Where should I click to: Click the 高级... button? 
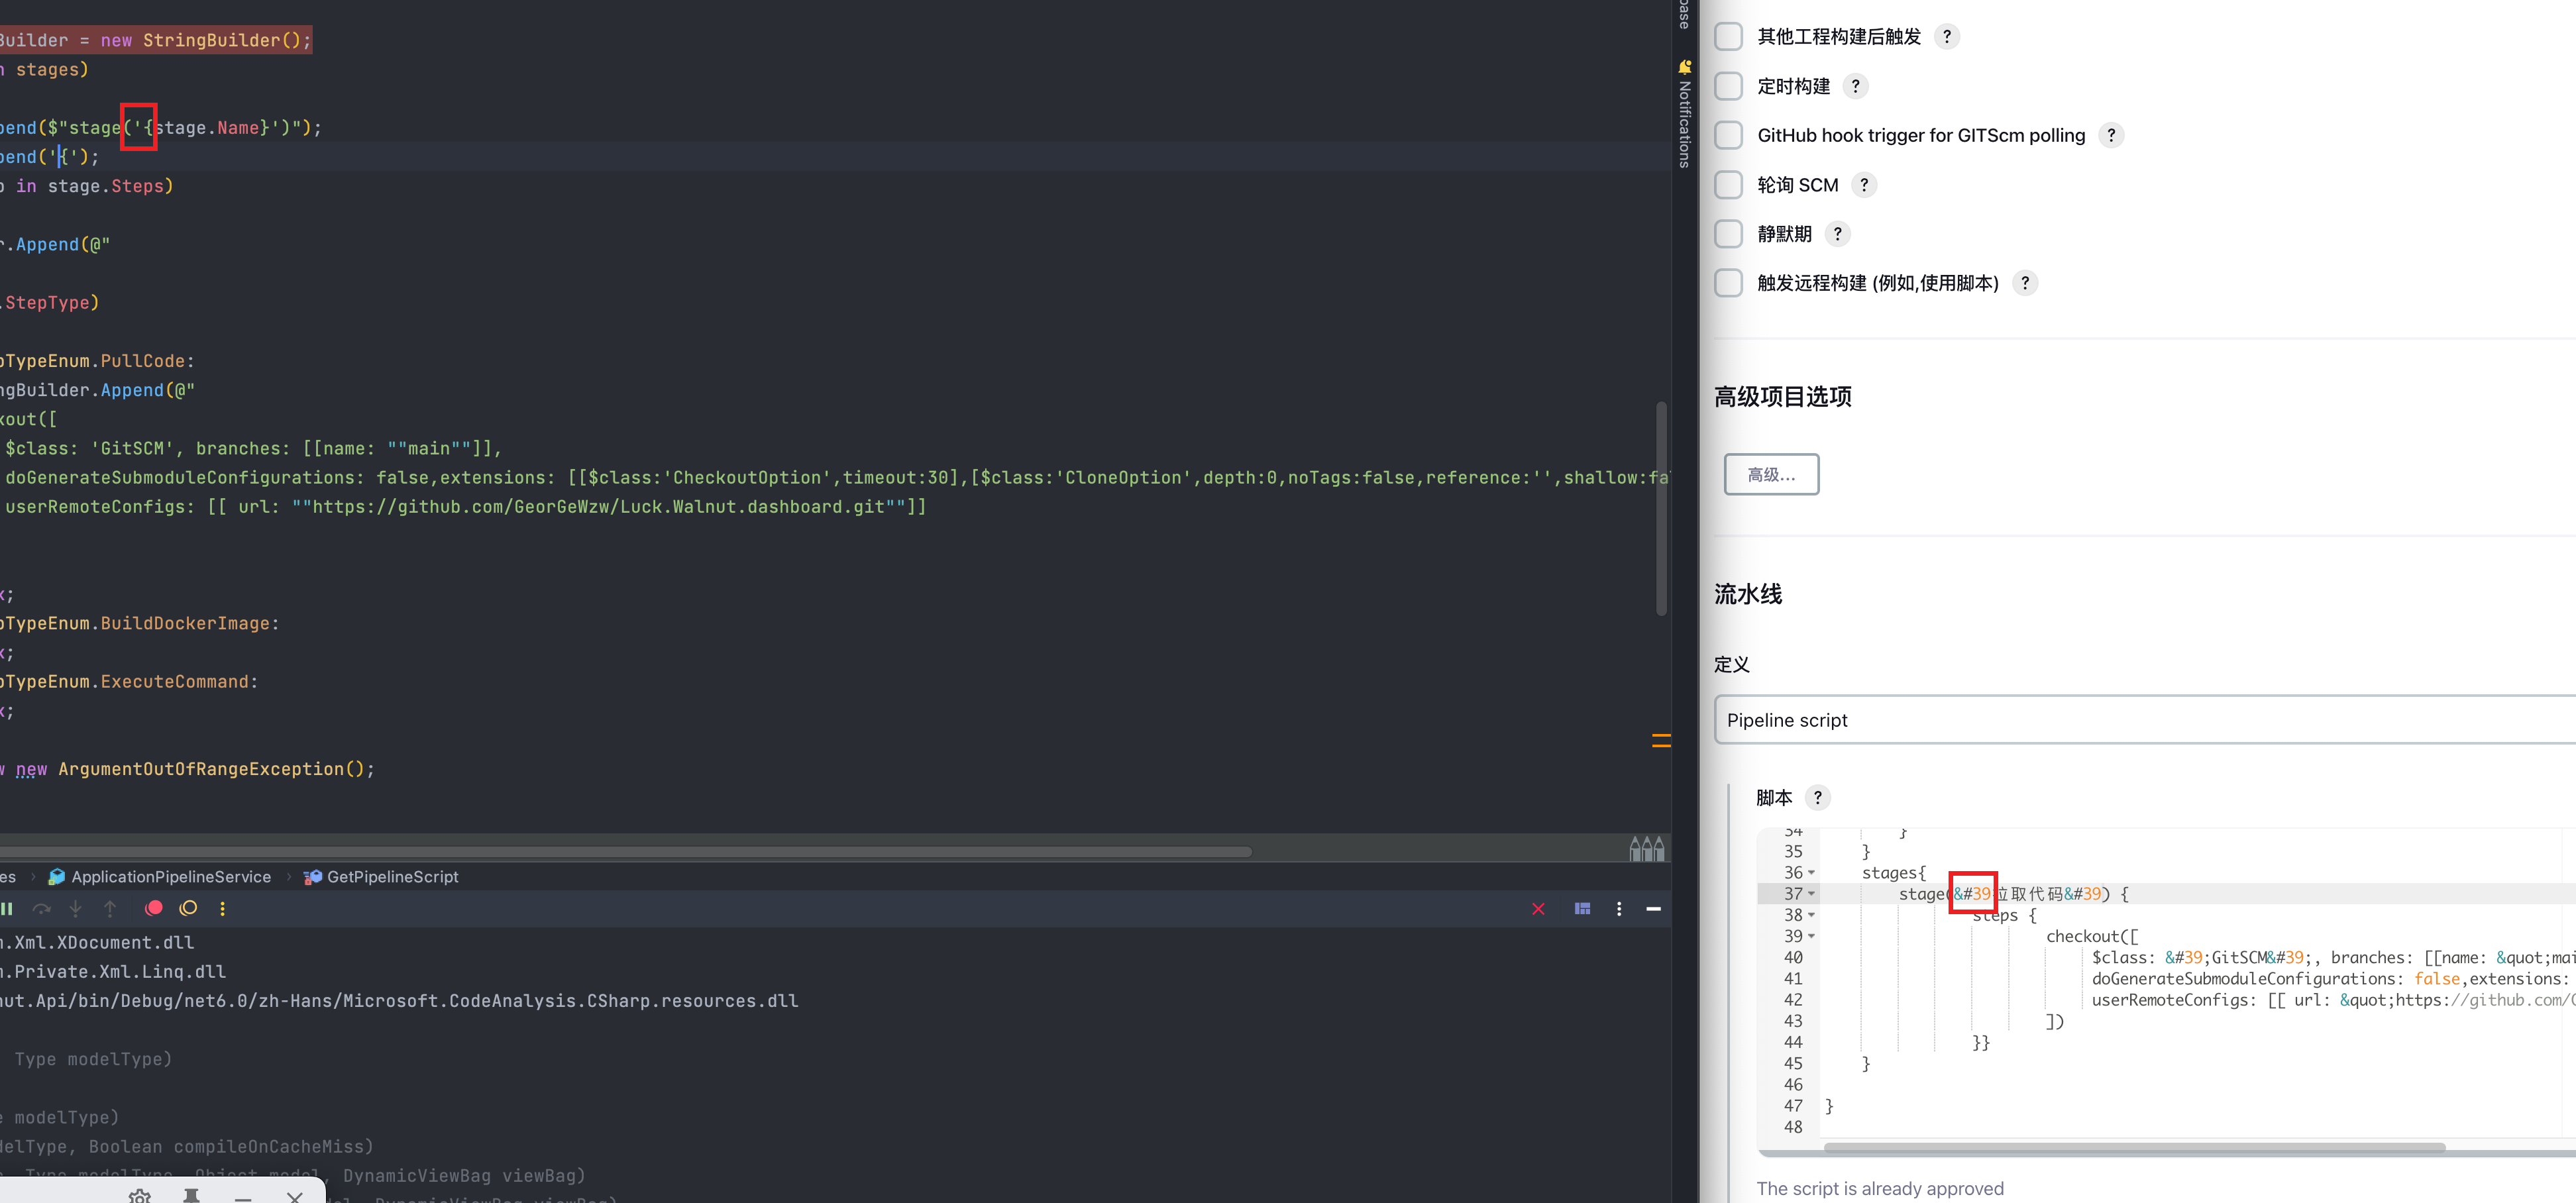coord(1771,474)
